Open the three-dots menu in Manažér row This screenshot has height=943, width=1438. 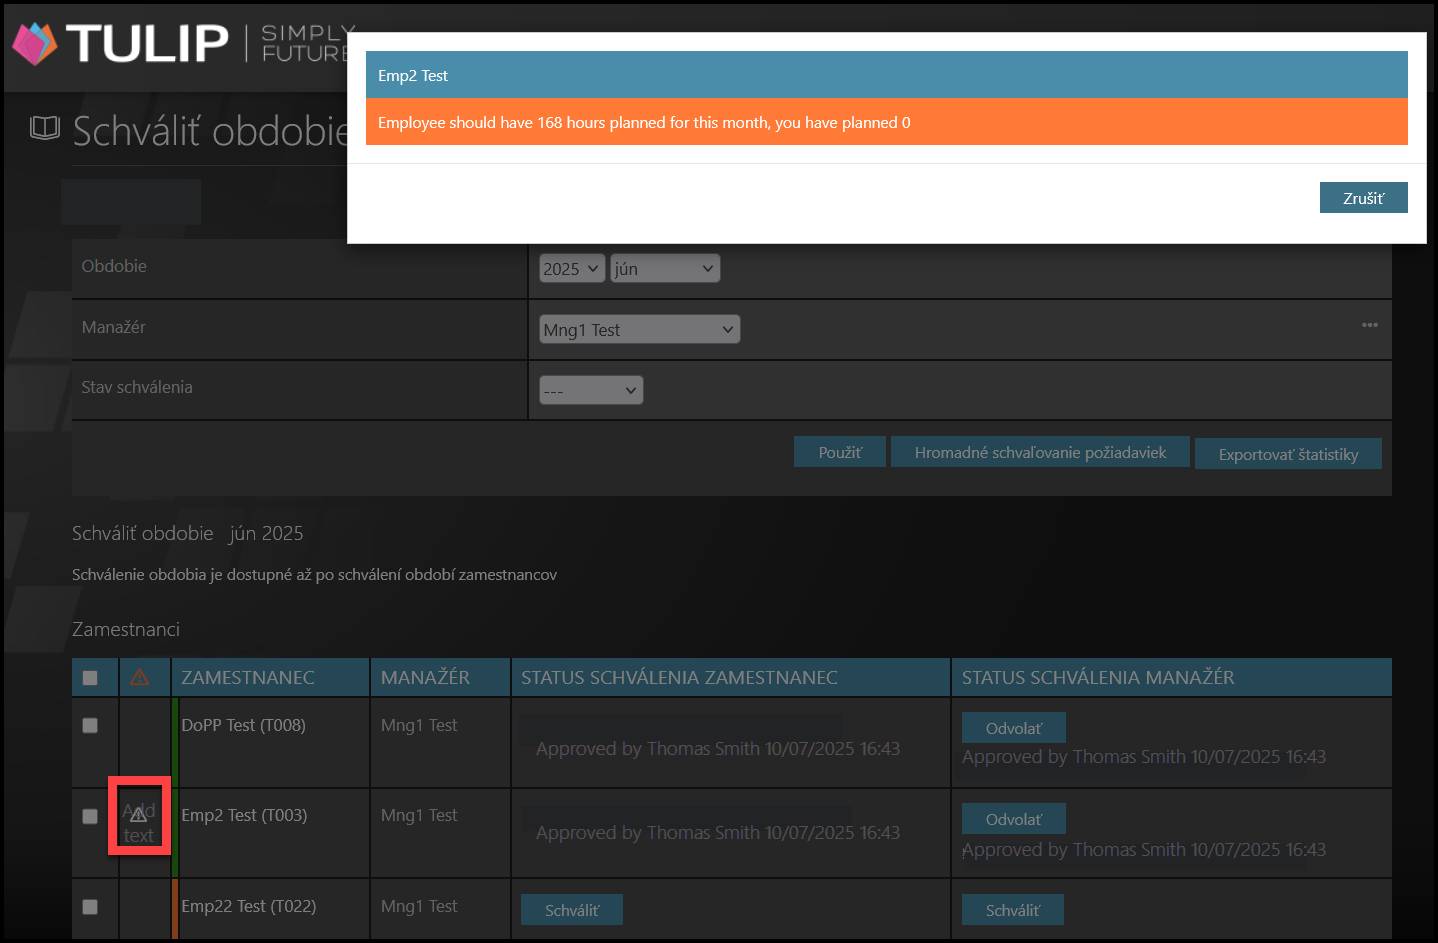point(1369,325)
